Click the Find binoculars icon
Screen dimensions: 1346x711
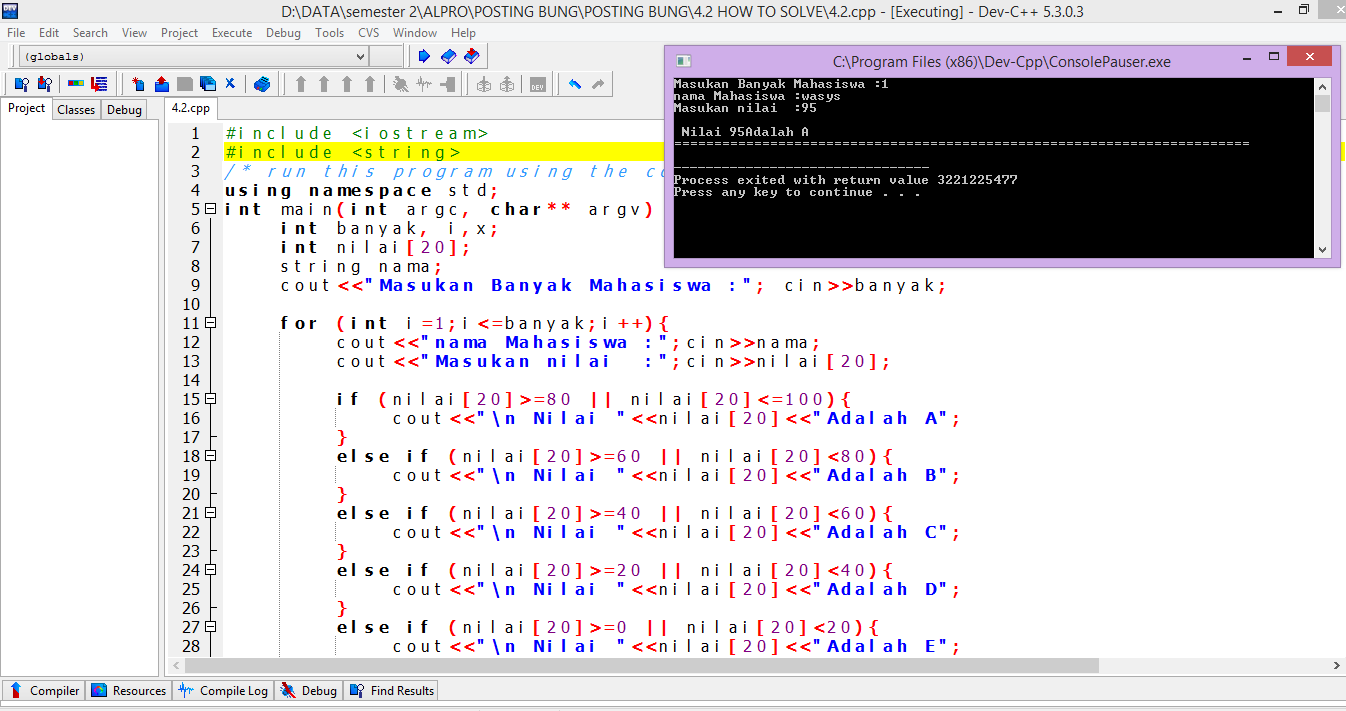(x=21, y=84)
